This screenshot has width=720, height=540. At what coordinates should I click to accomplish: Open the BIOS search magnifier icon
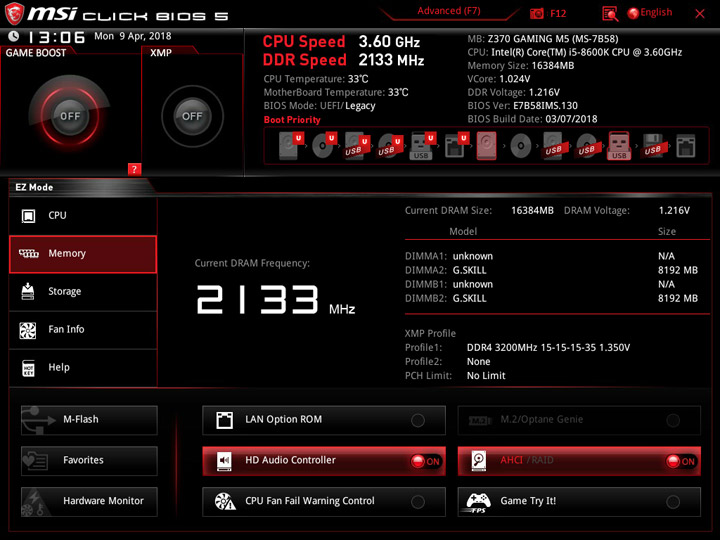point(610,14)
